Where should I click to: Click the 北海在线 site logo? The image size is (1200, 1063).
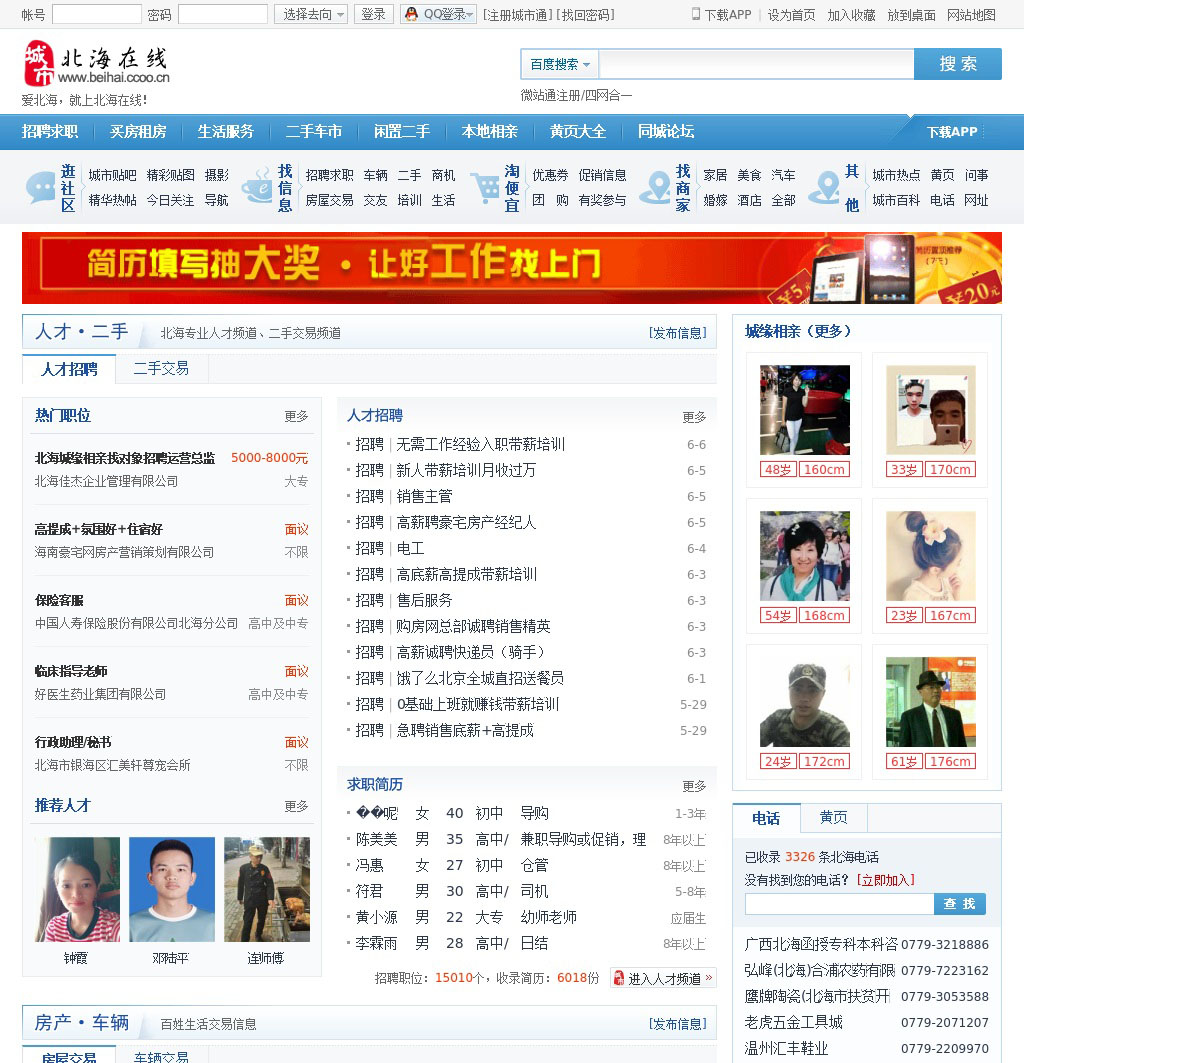coord(96,65)
